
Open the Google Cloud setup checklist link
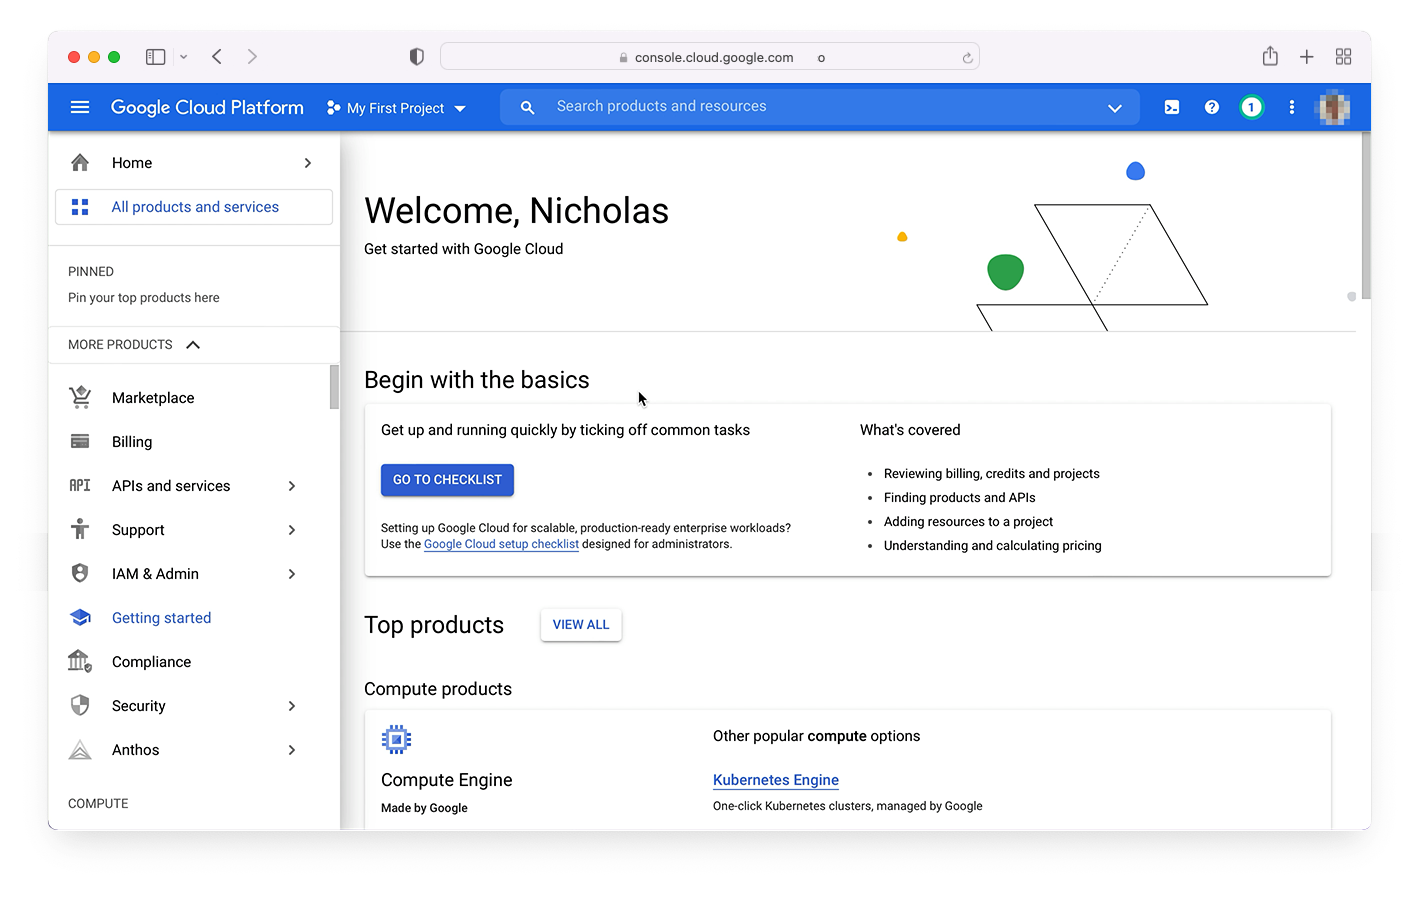coord(501,544)
